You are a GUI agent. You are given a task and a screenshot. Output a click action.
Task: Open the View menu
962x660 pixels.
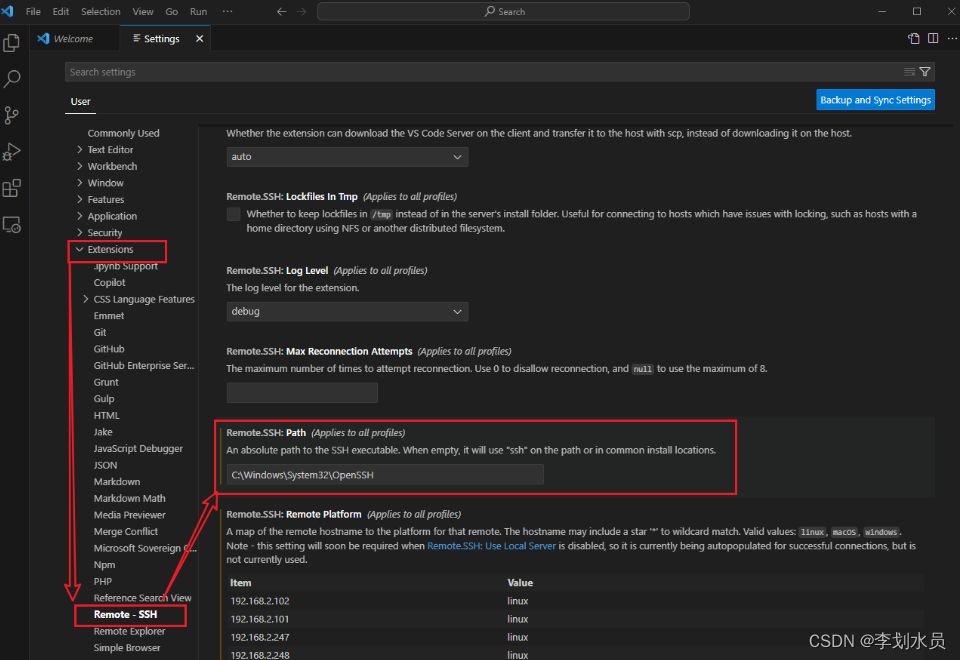[143, 11]
